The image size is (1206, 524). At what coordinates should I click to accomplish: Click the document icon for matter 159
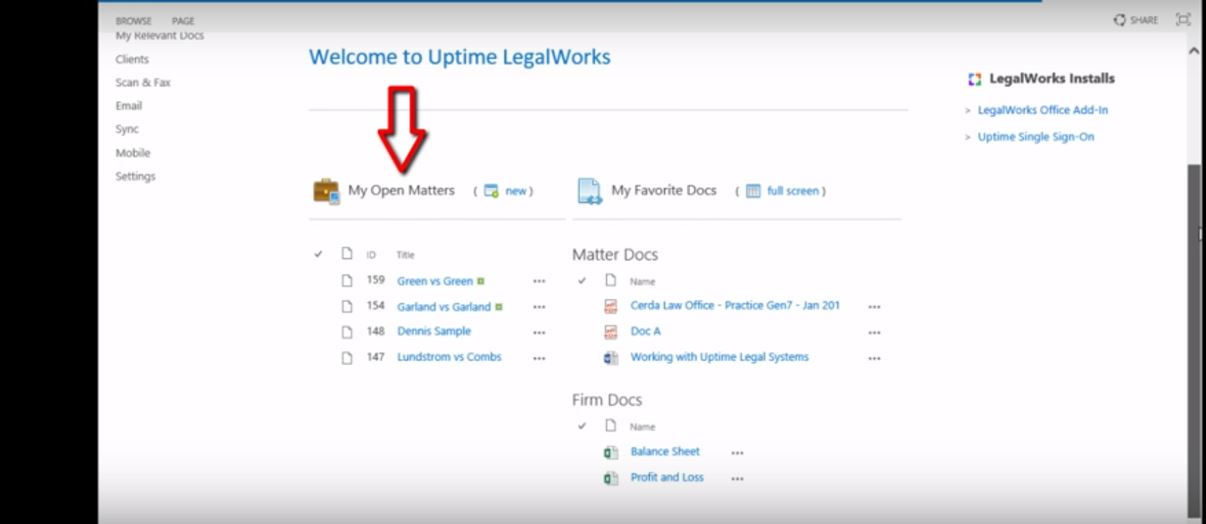click(x=347, y=281)
